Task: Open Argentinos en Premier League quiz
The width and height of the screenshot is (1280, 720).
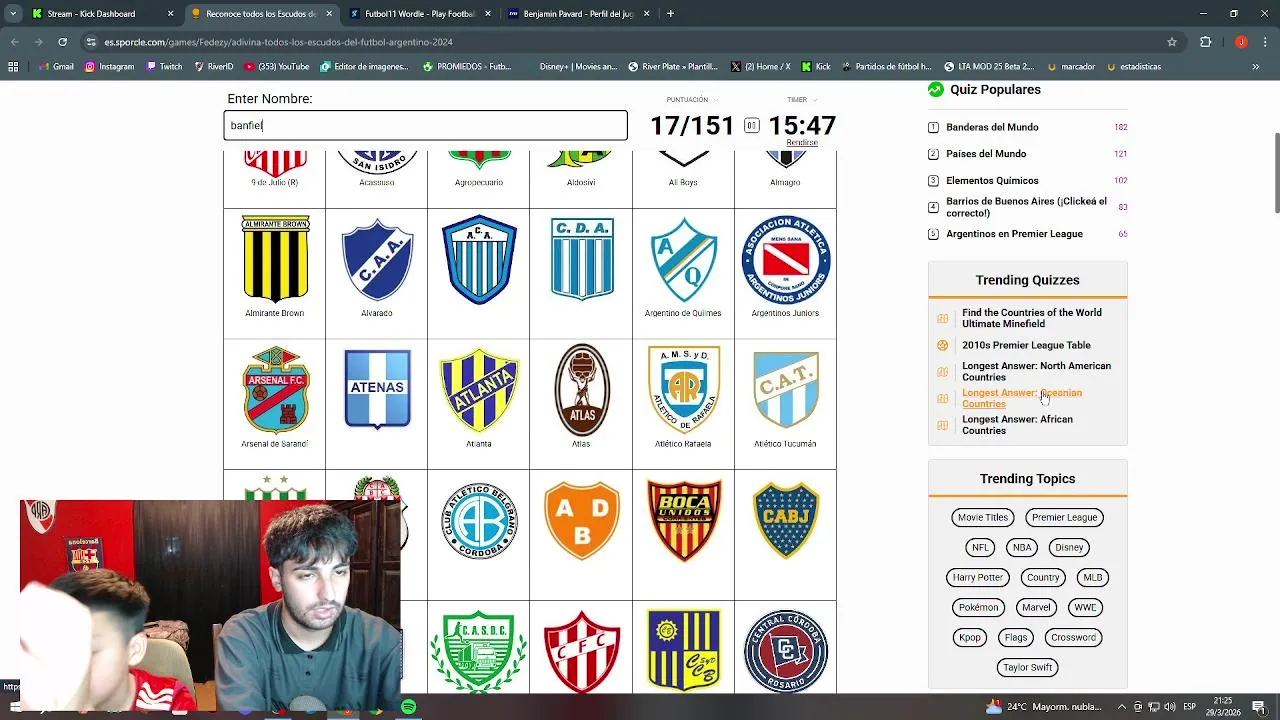Action: 1014,234
